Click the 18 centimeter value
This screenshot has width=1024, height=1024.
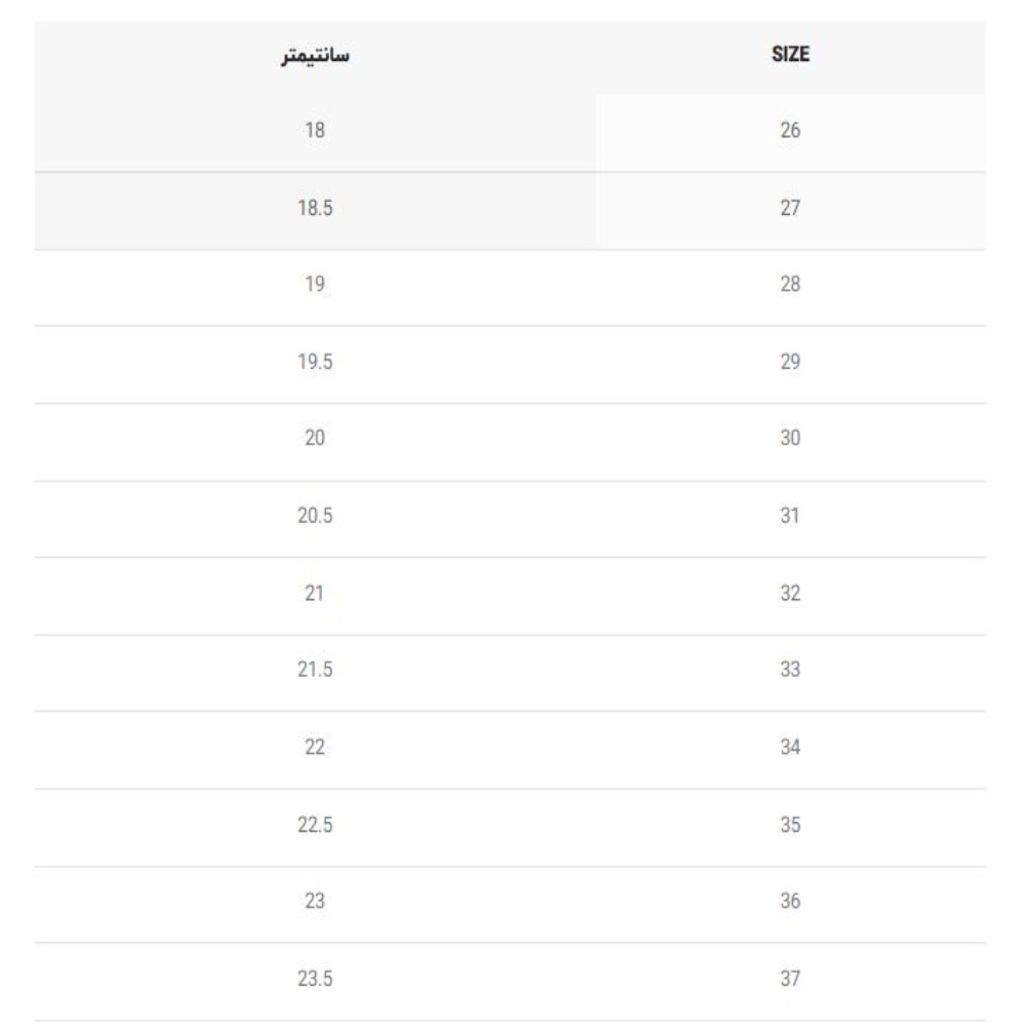314,130
